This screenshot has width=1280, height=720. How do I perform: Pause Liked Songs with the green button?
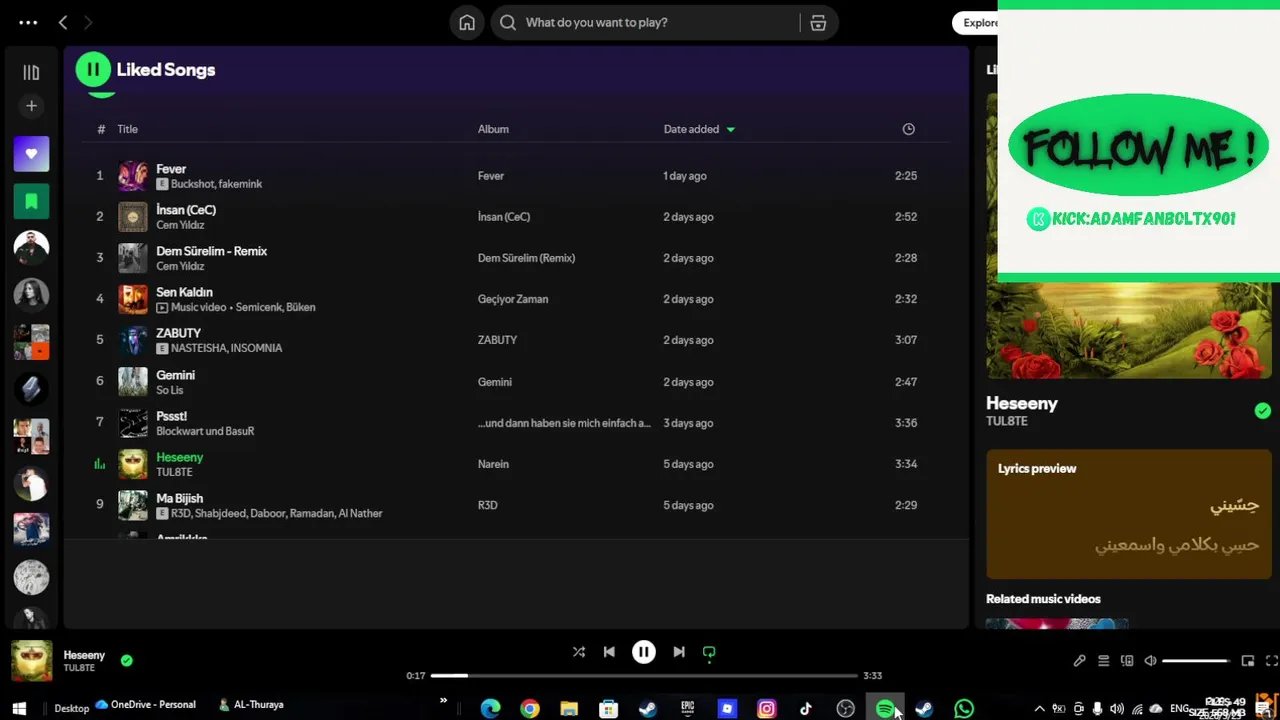coord(93,69)
